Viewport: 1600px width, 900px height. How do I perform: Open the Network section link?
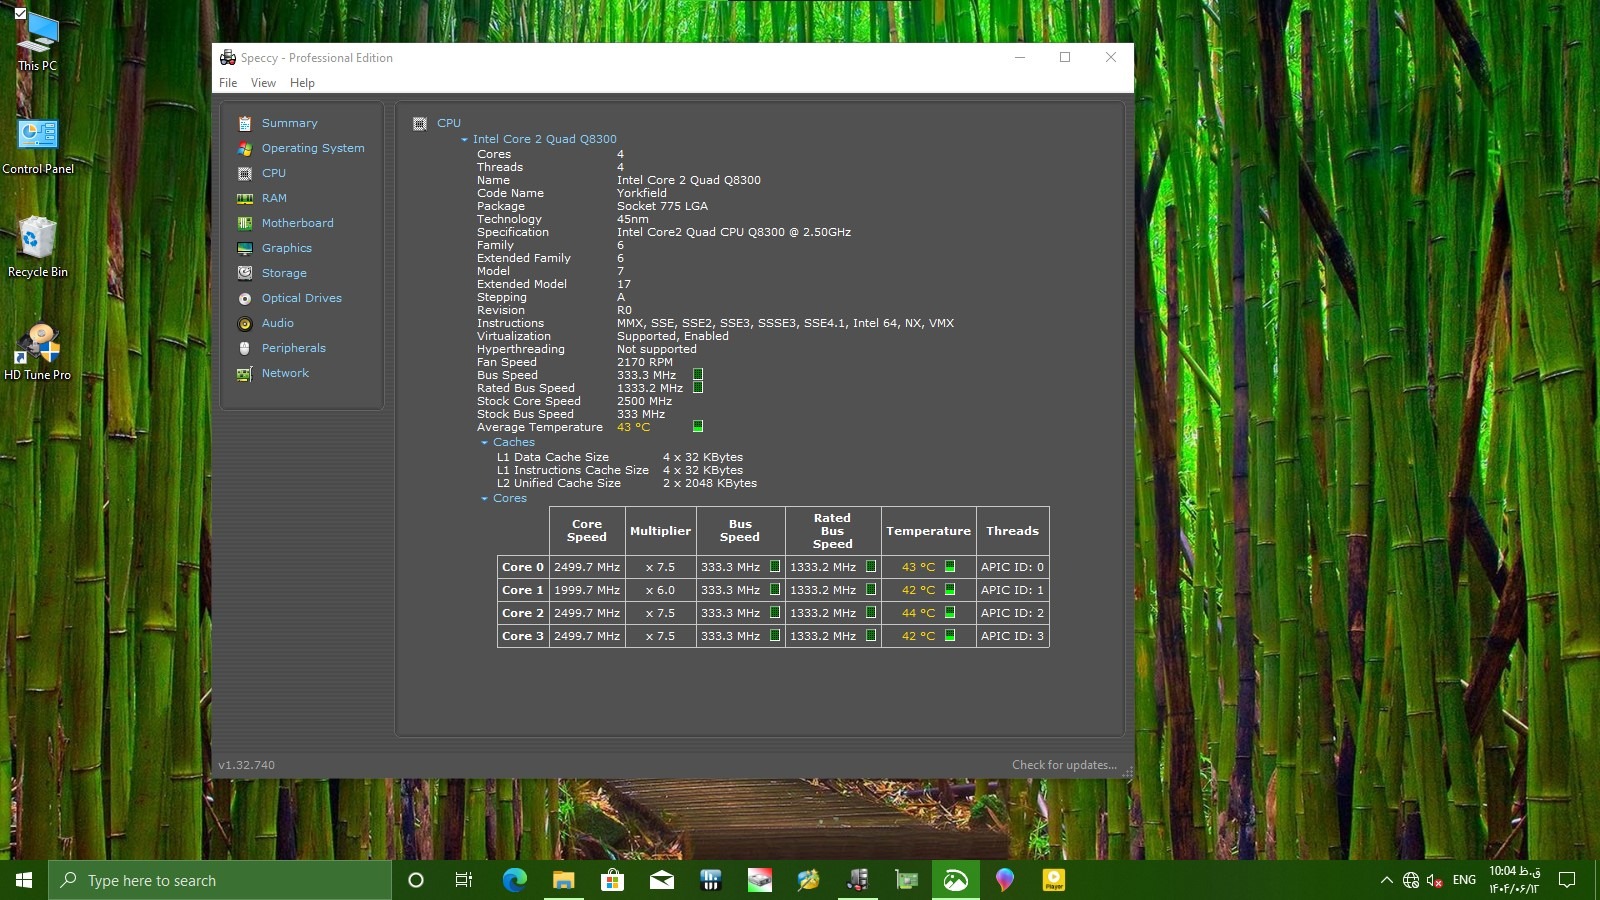point(285,373)
